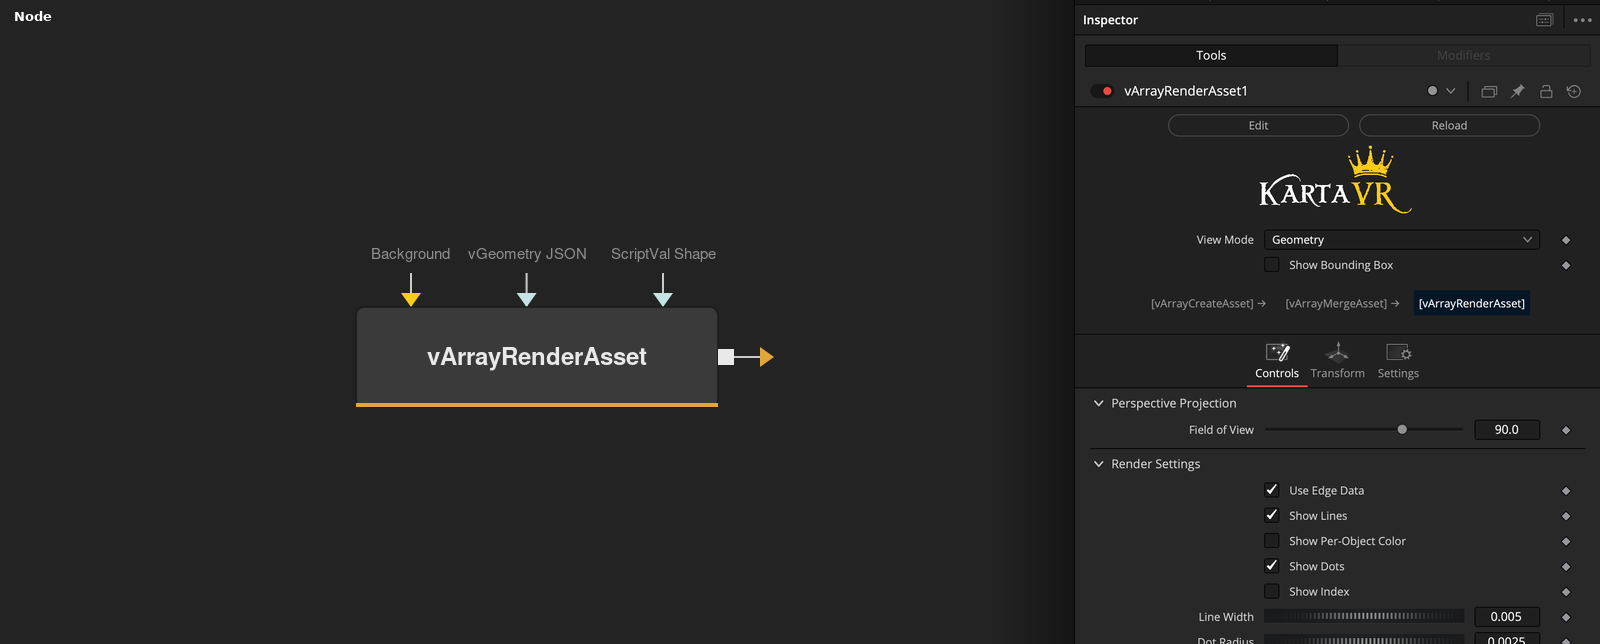Click the Show Lines keyframe diamond
1600x644 pixels.
tap(1566, 516)
